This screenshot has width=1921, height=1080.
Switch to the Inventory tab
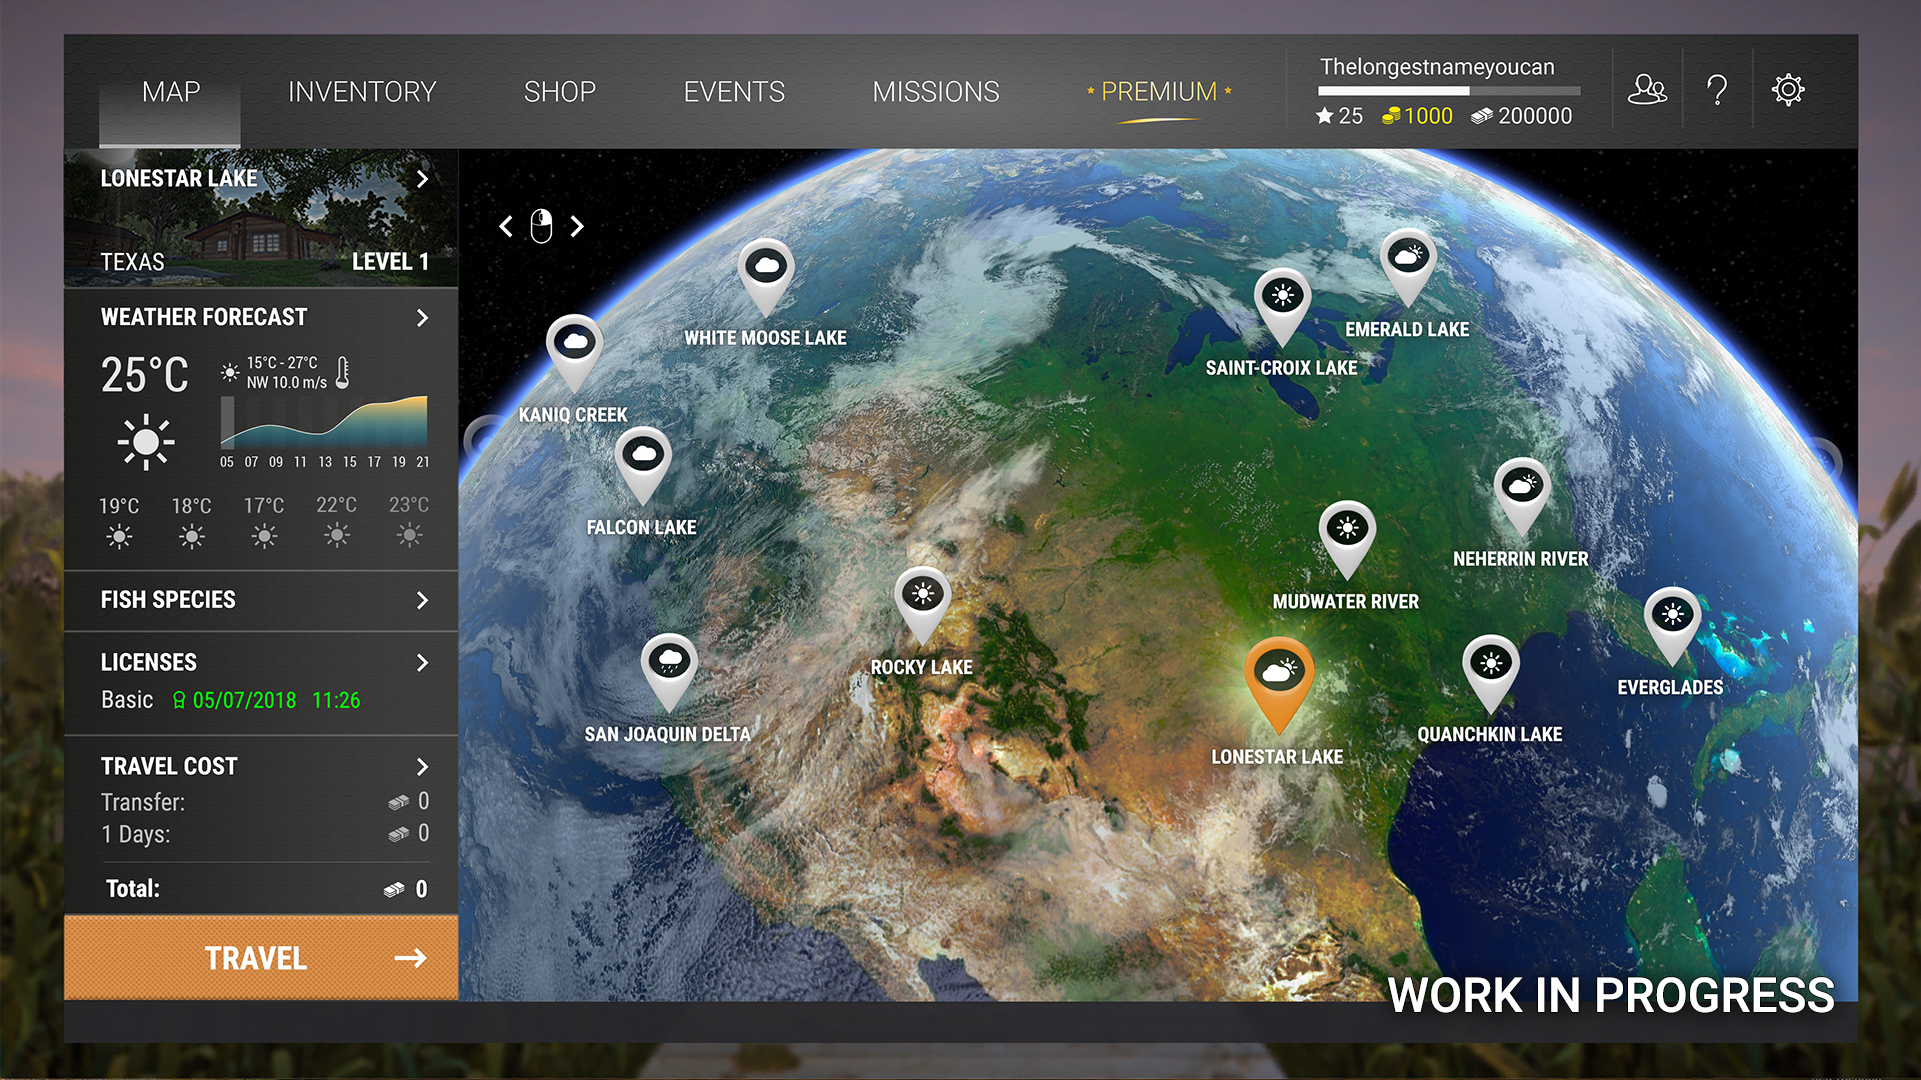tap(362, 92)
